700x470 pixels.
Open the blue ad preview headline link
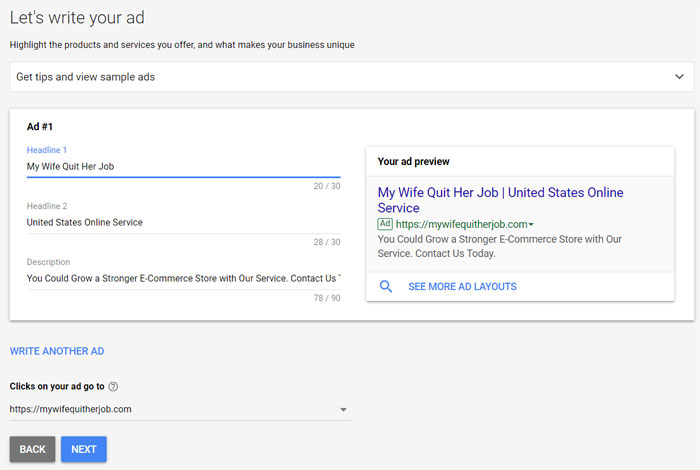pos(500,200)
